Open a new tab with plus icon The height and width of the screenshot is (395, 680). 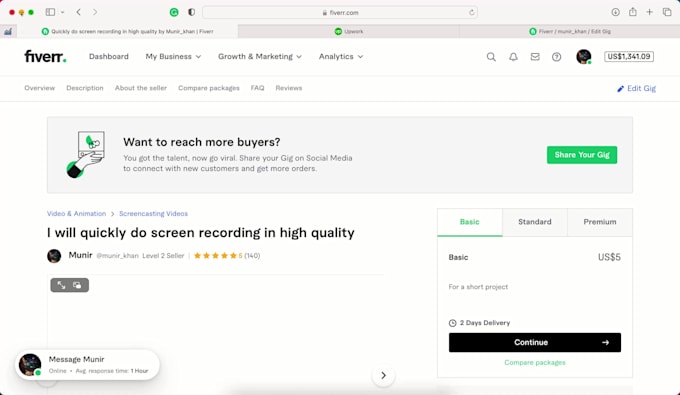649,12
